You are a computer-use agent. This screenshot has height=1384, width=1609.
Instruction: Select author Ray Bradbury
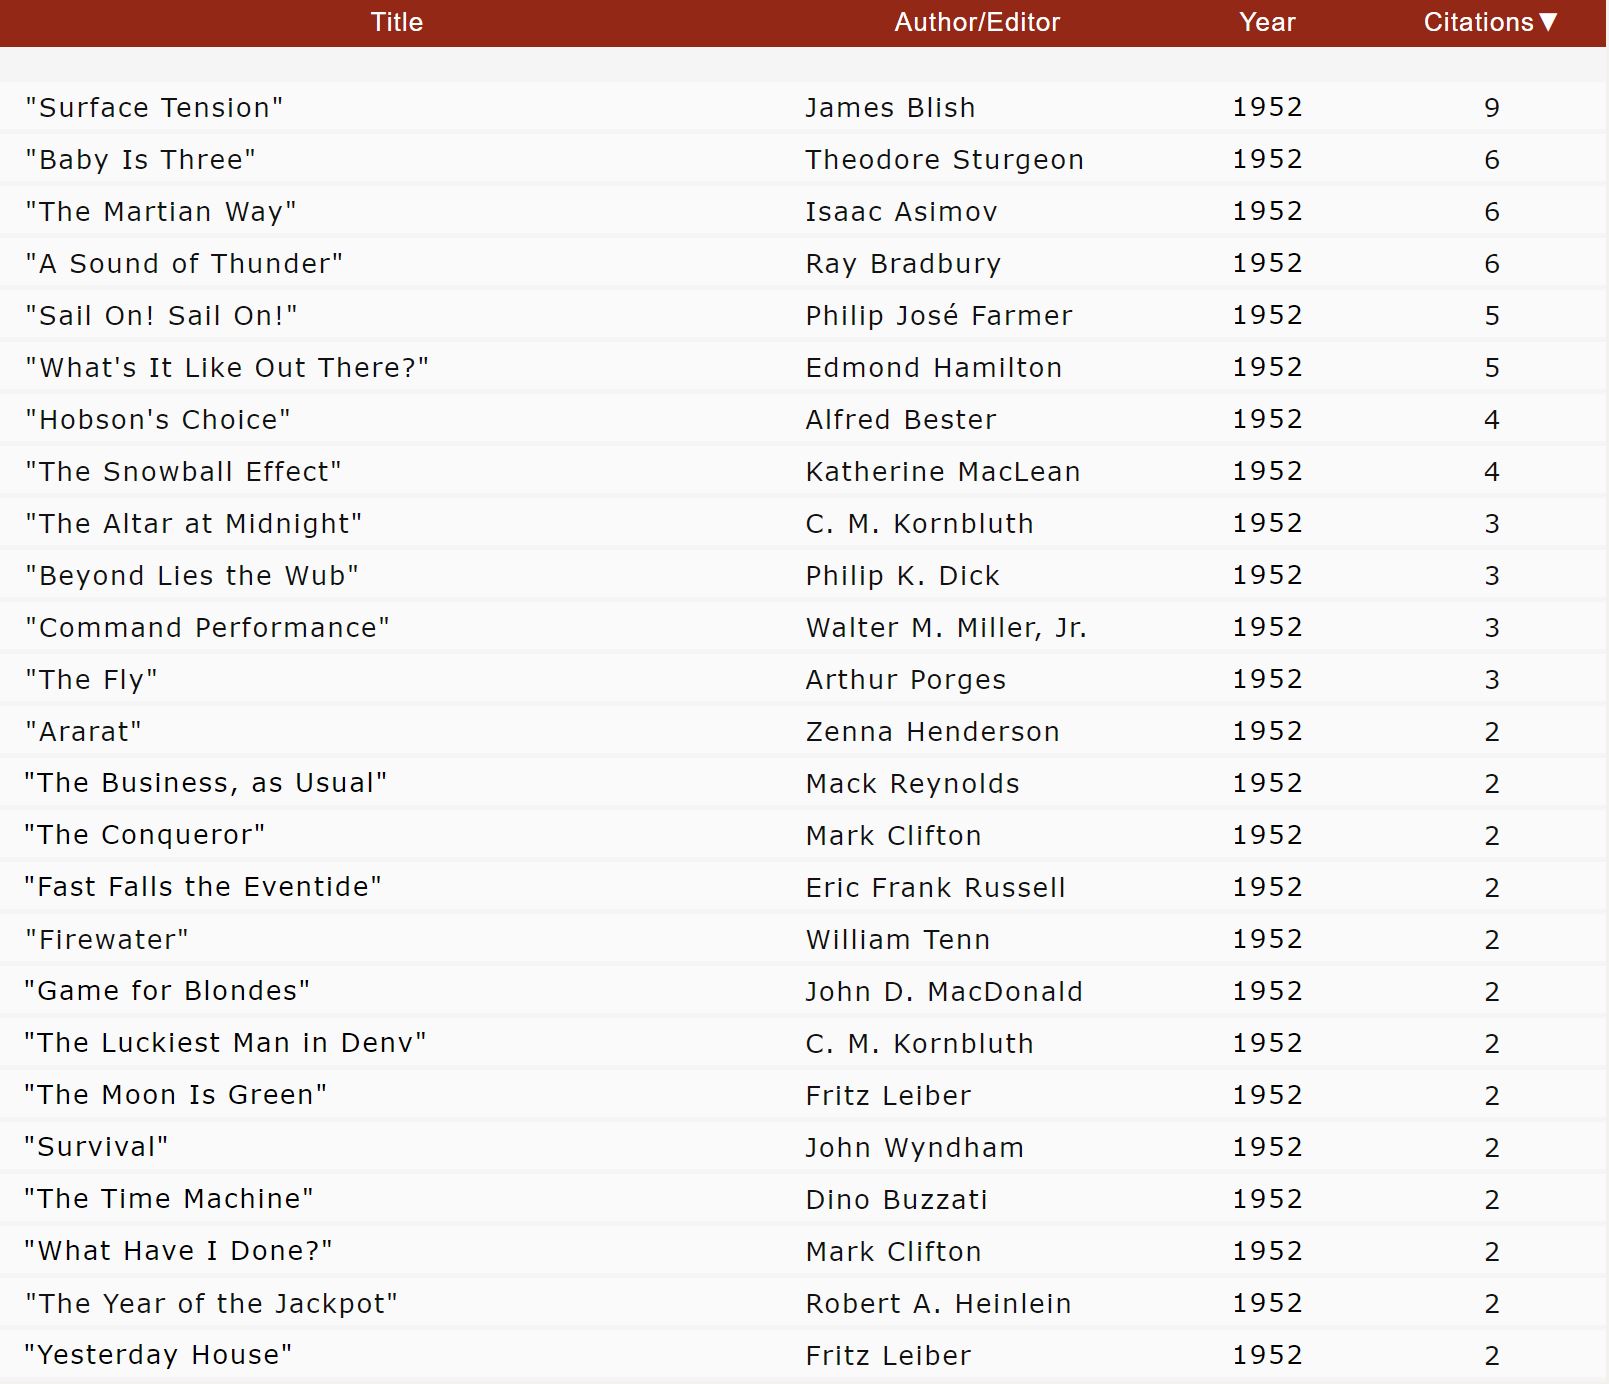[903, 263]
